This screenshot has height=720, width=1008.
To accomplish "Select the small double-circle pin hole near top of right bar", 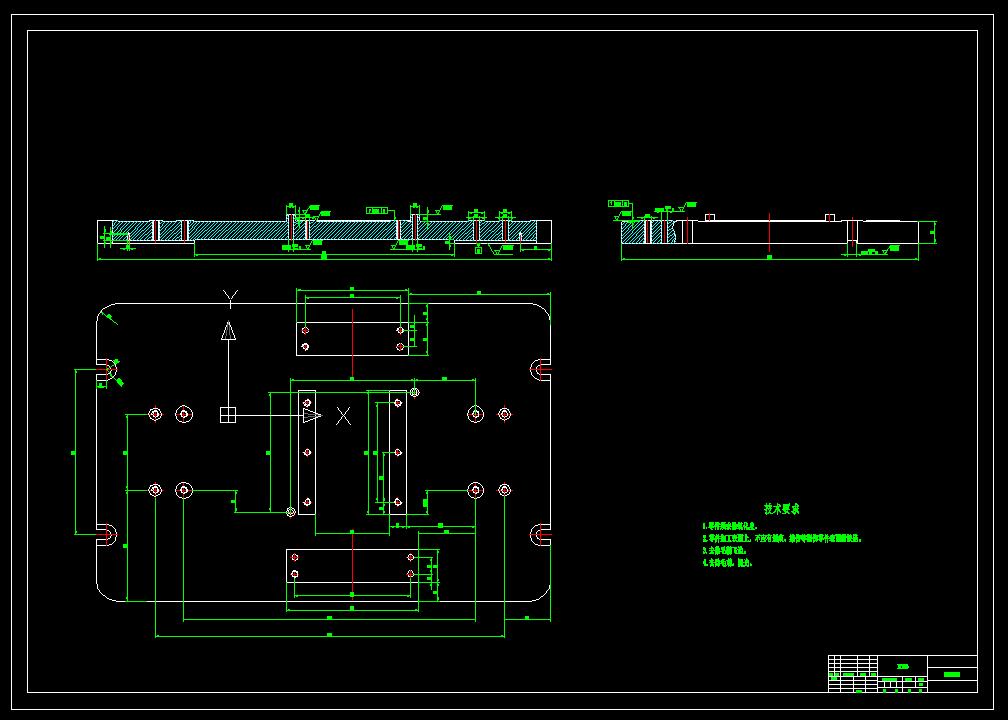I will coord(415,392).
